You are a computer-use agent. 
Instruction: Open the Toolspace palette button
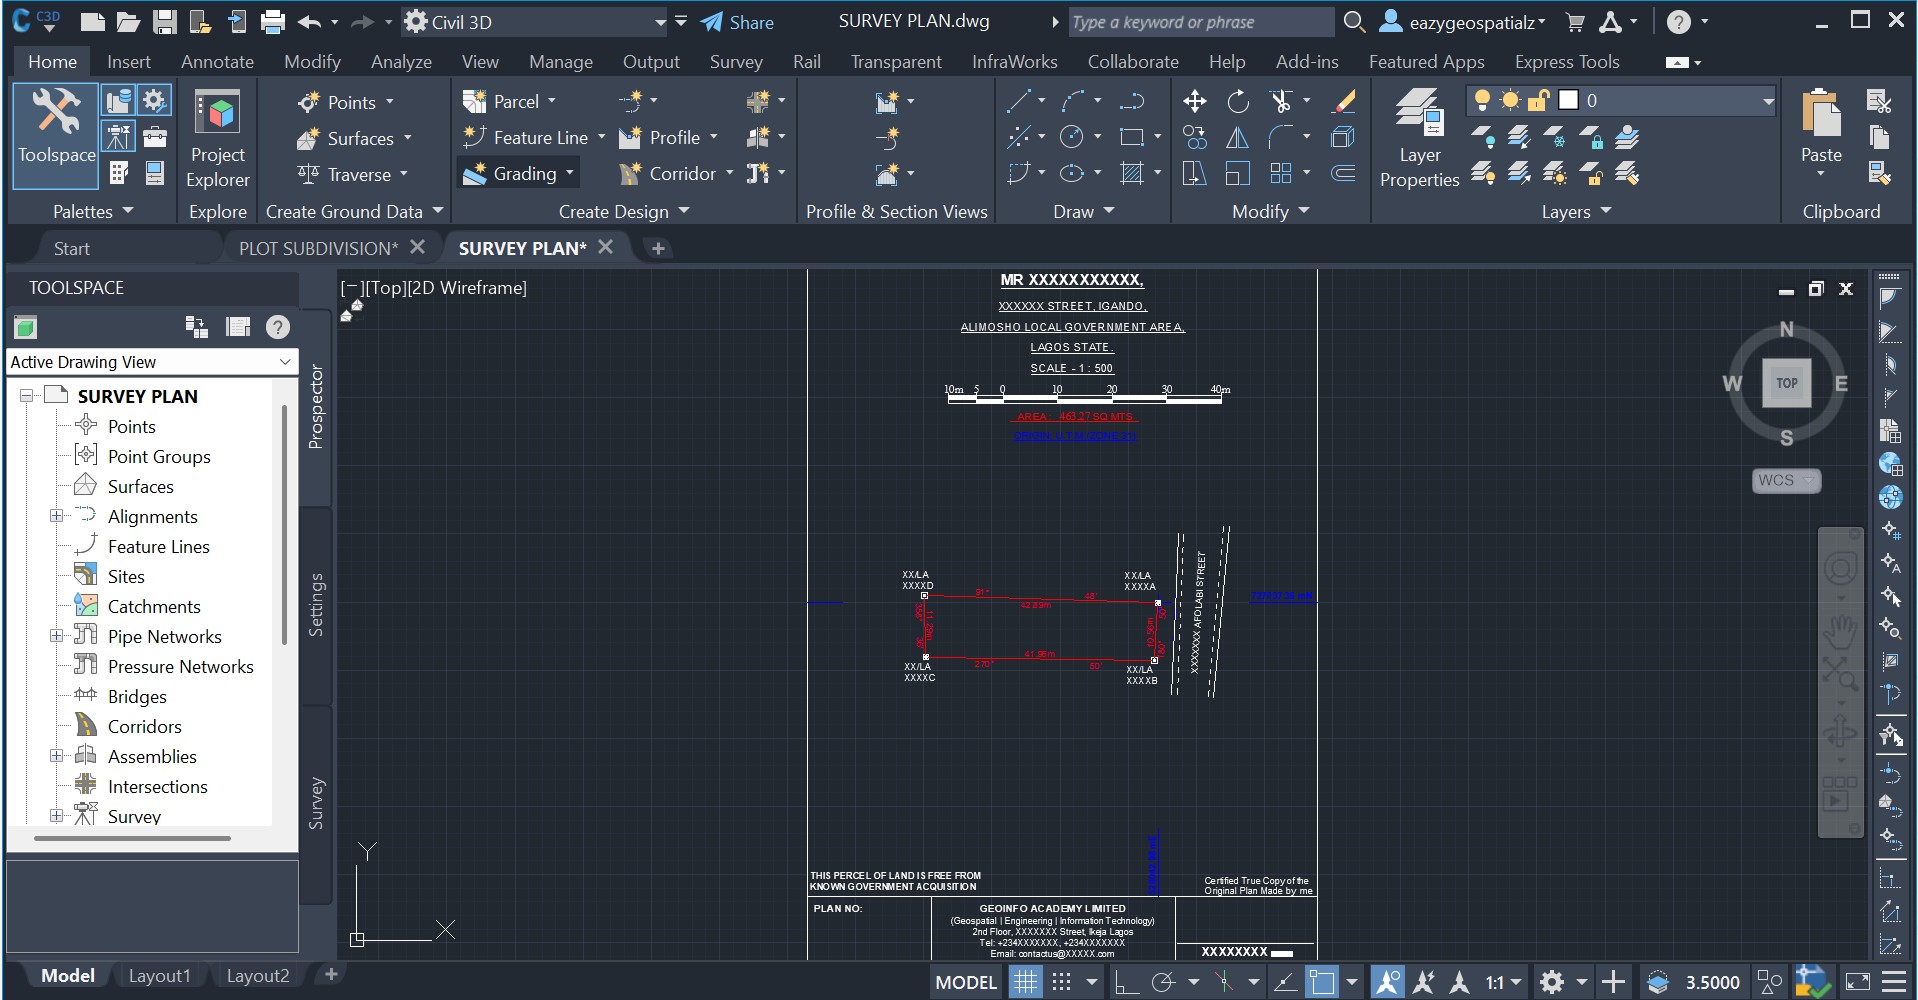[x=56, y=136]
